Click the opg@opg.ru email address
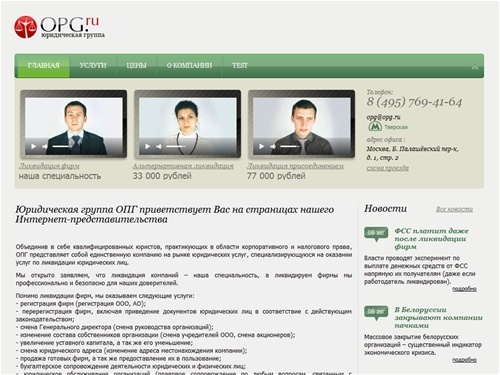Image resolution: width=500 pixels, height=375 pixels. 383,117
